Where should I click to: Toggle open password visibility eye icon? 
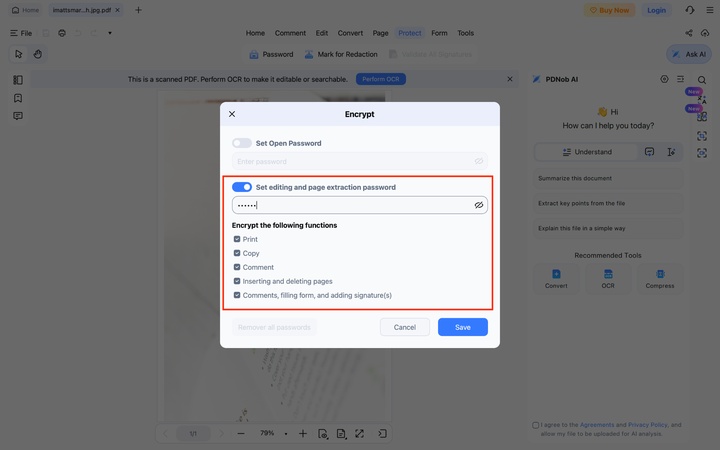tap(478, 161)
